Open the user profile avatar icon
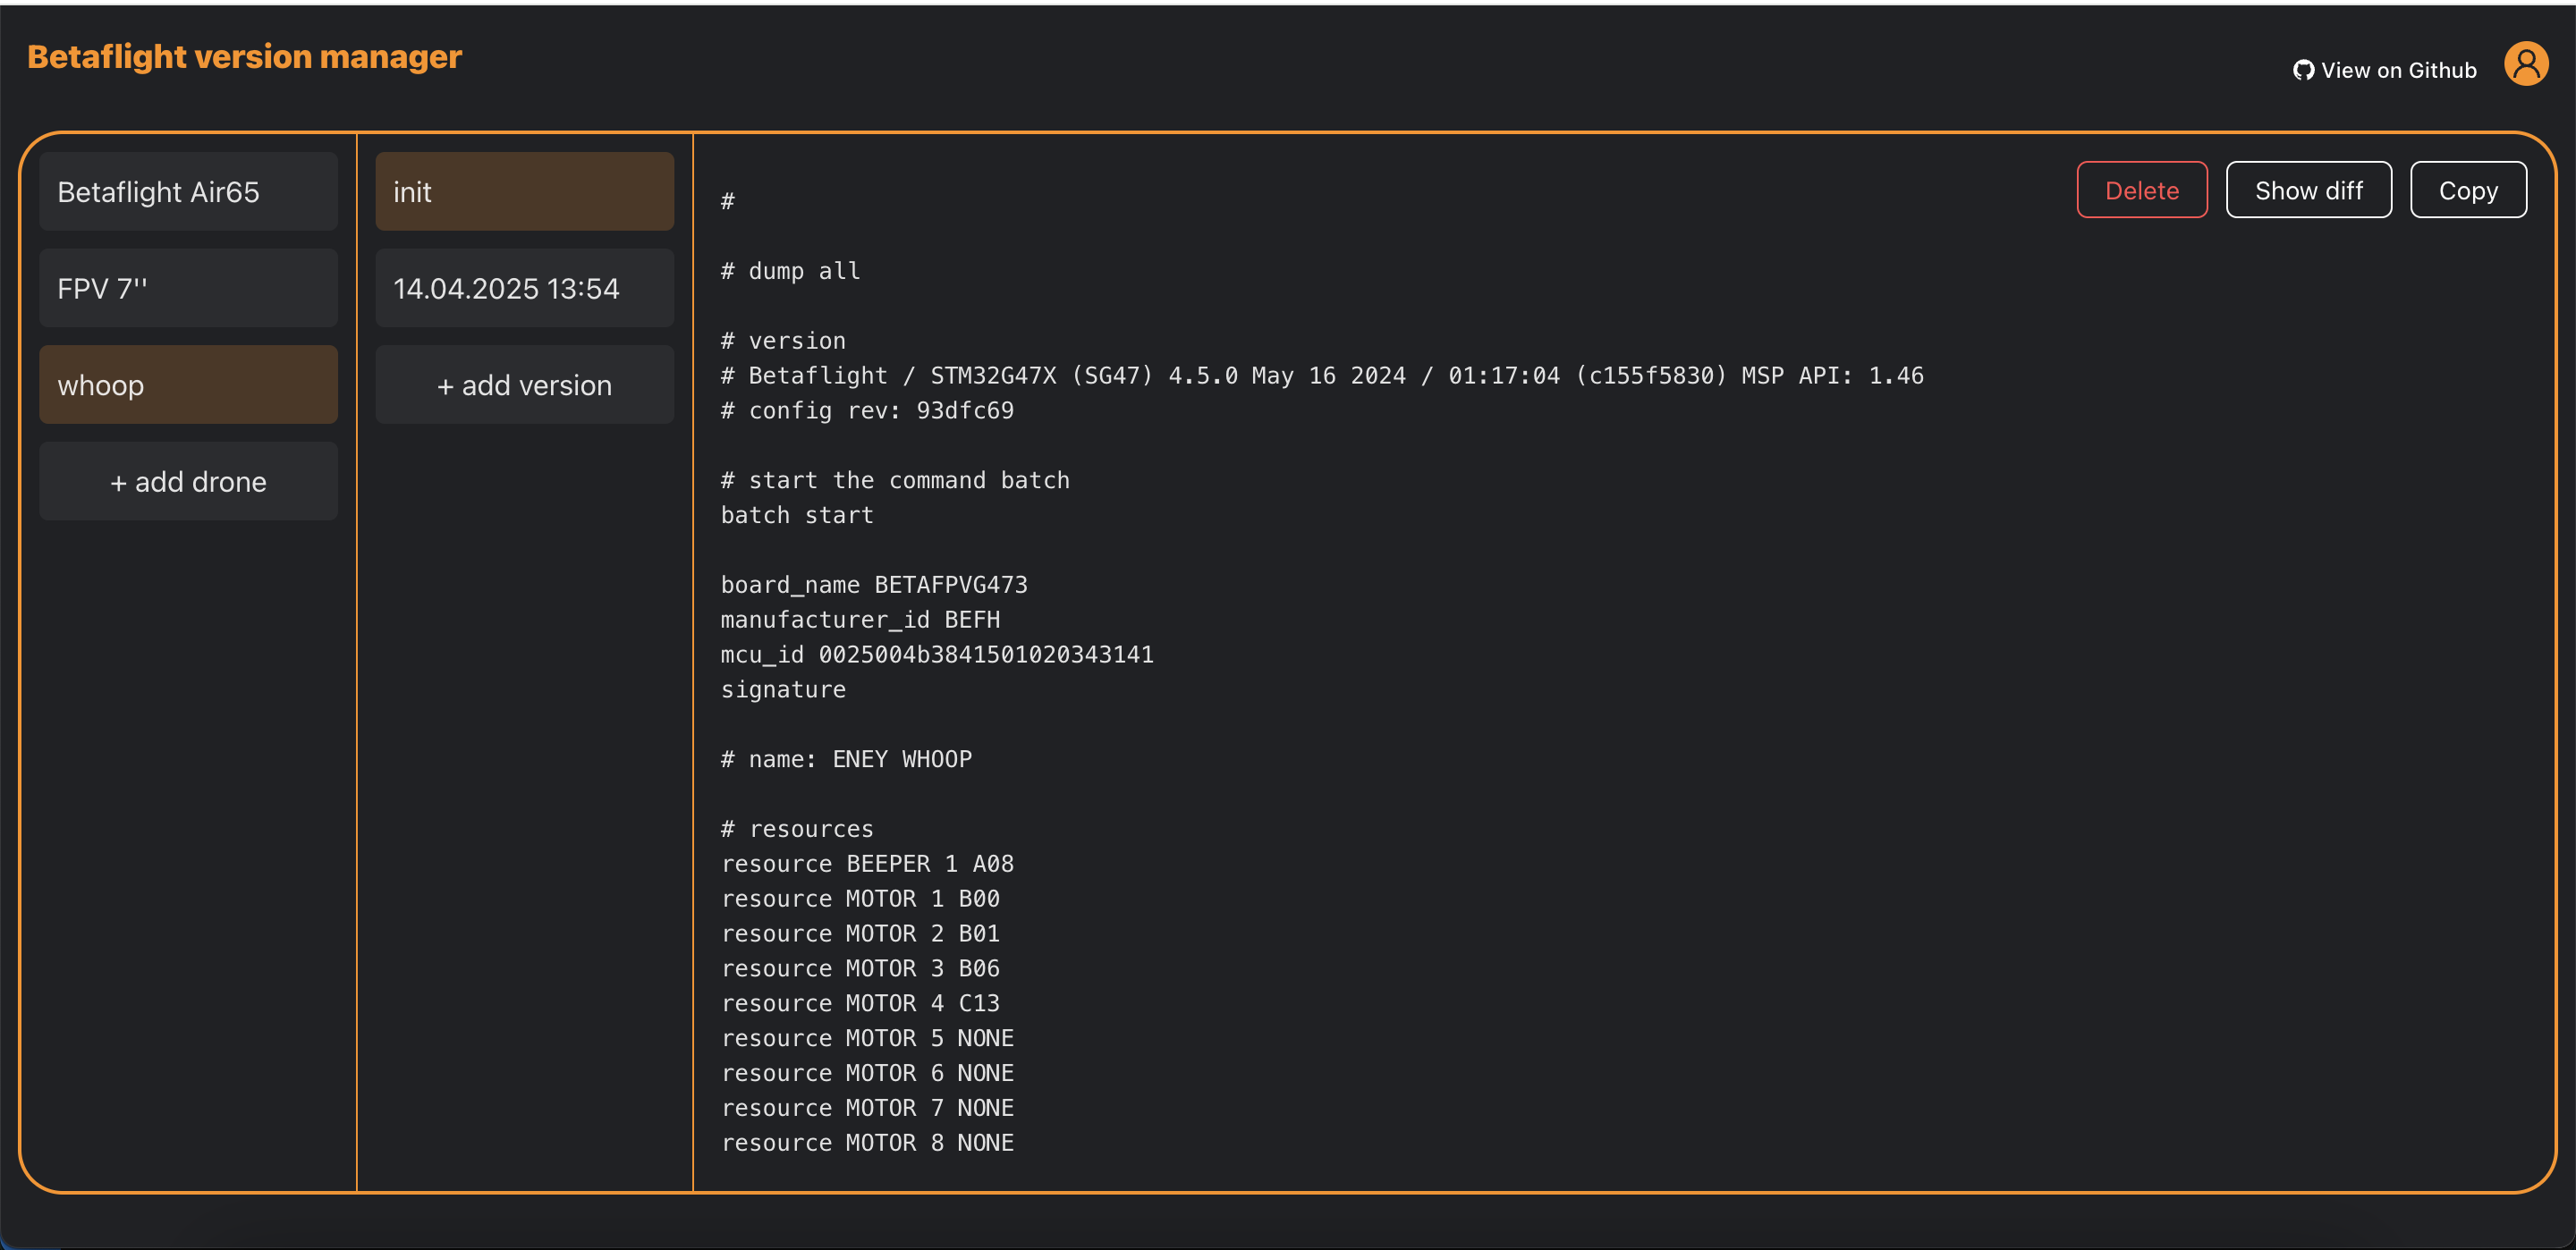Viewport: 2576px width, 1250px height. coord(2526,64)
